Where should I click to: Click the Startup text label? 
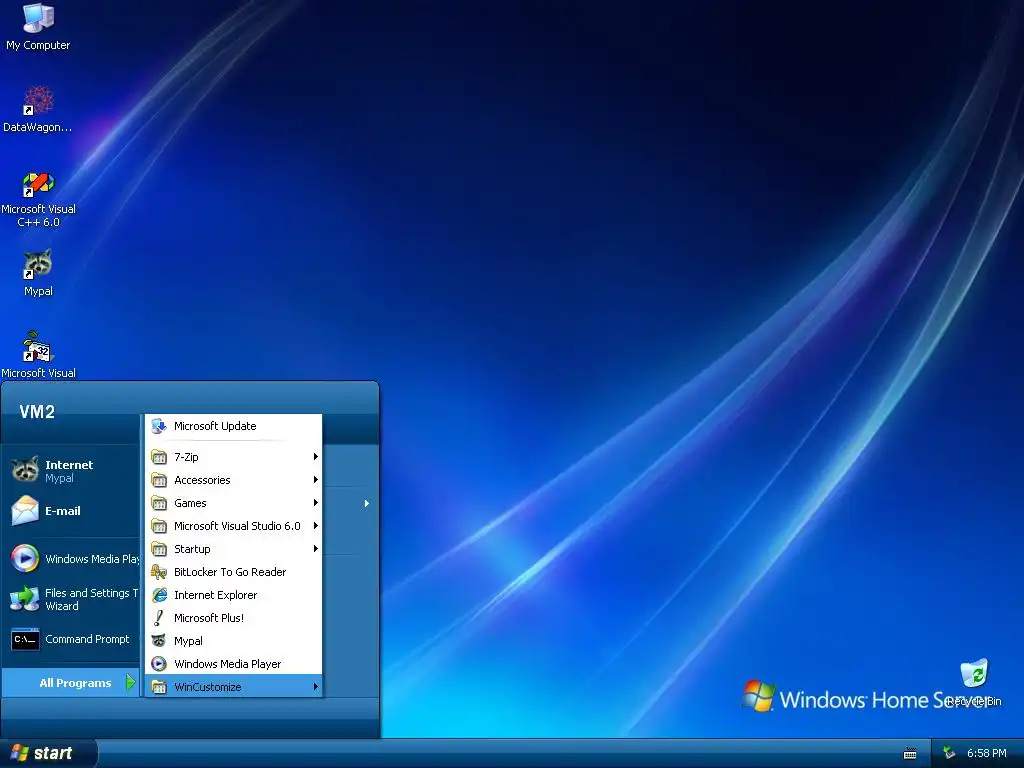pyautogui.click(x=192, y=549)
